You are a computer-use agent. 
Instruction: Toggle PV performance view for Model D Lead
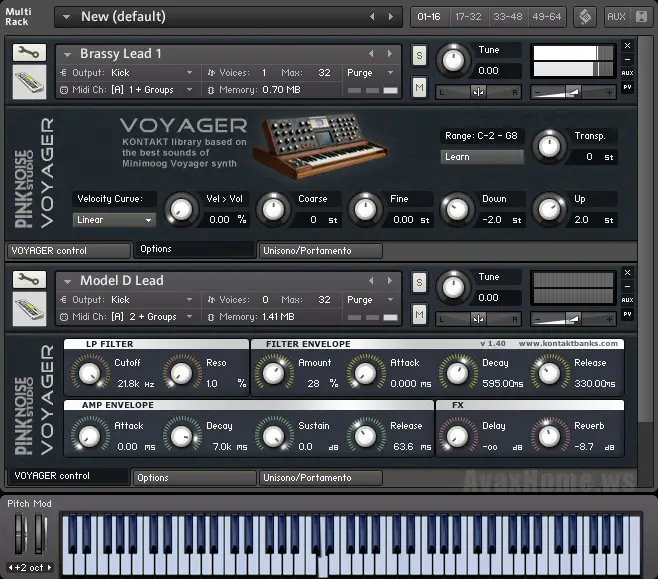point(627,314)
